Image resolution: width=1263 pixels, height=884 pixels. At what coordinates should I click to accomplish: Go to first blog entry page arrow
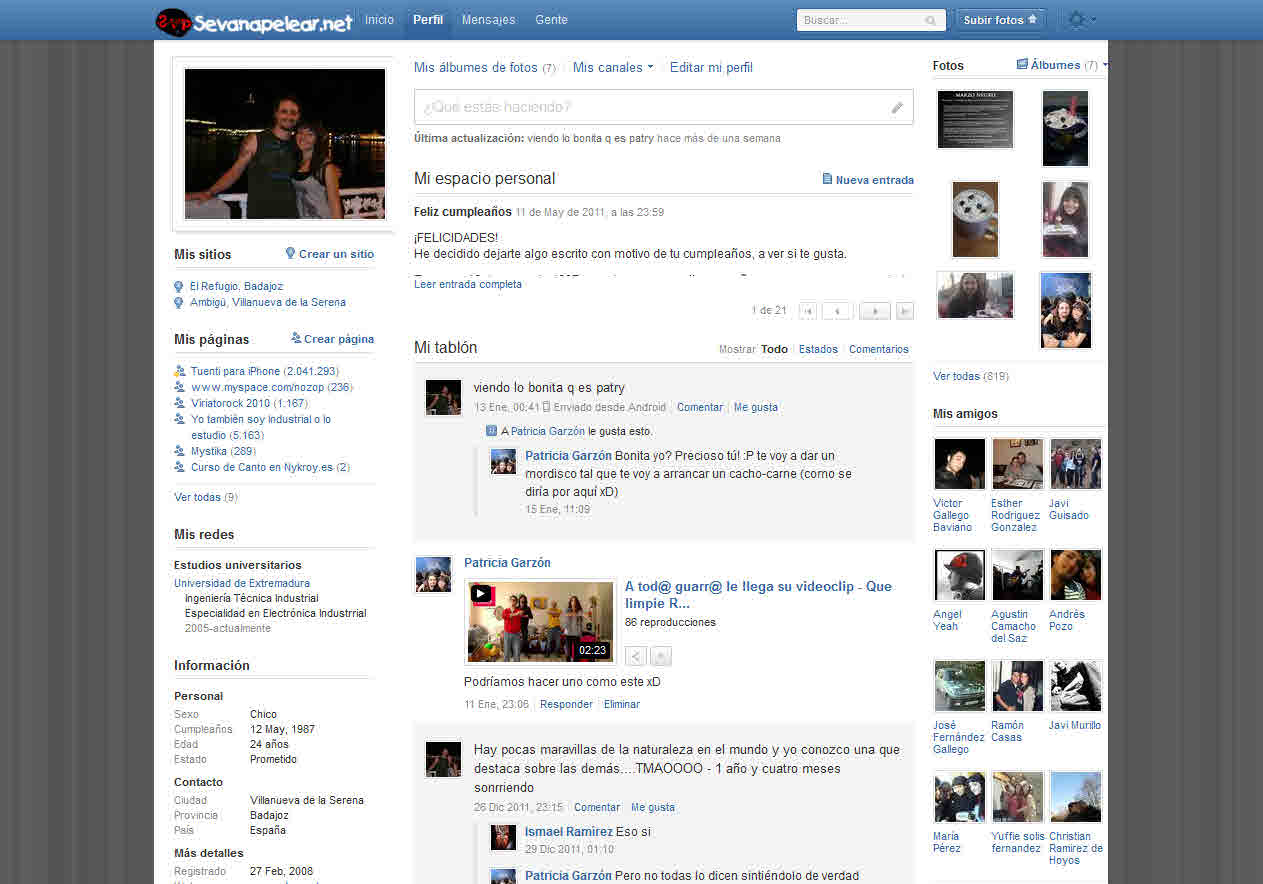807,311
